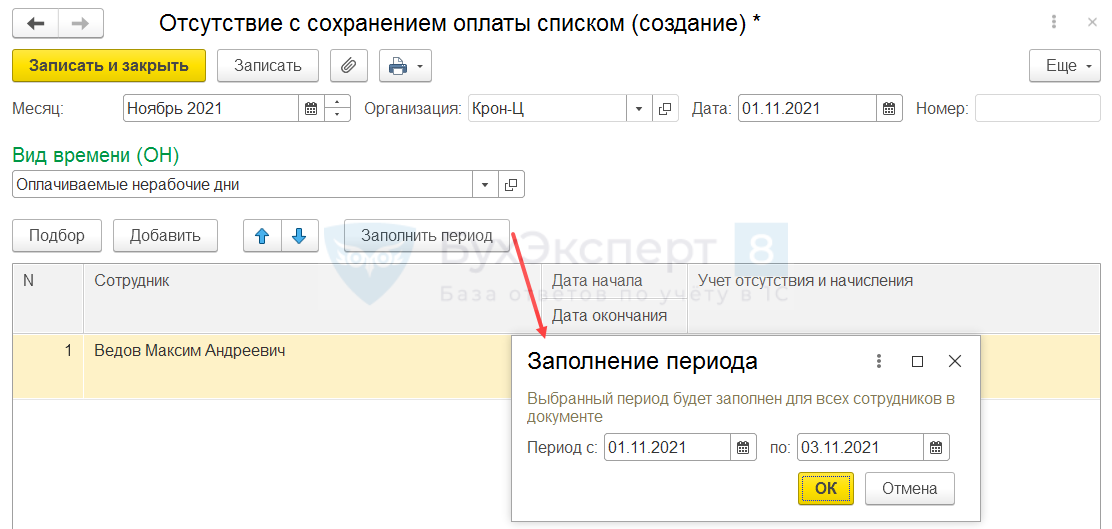The height and width of the screenshot is (529, 1112).
Task: Open calendar for 'Период с' date
Action: tap(743, 447)
